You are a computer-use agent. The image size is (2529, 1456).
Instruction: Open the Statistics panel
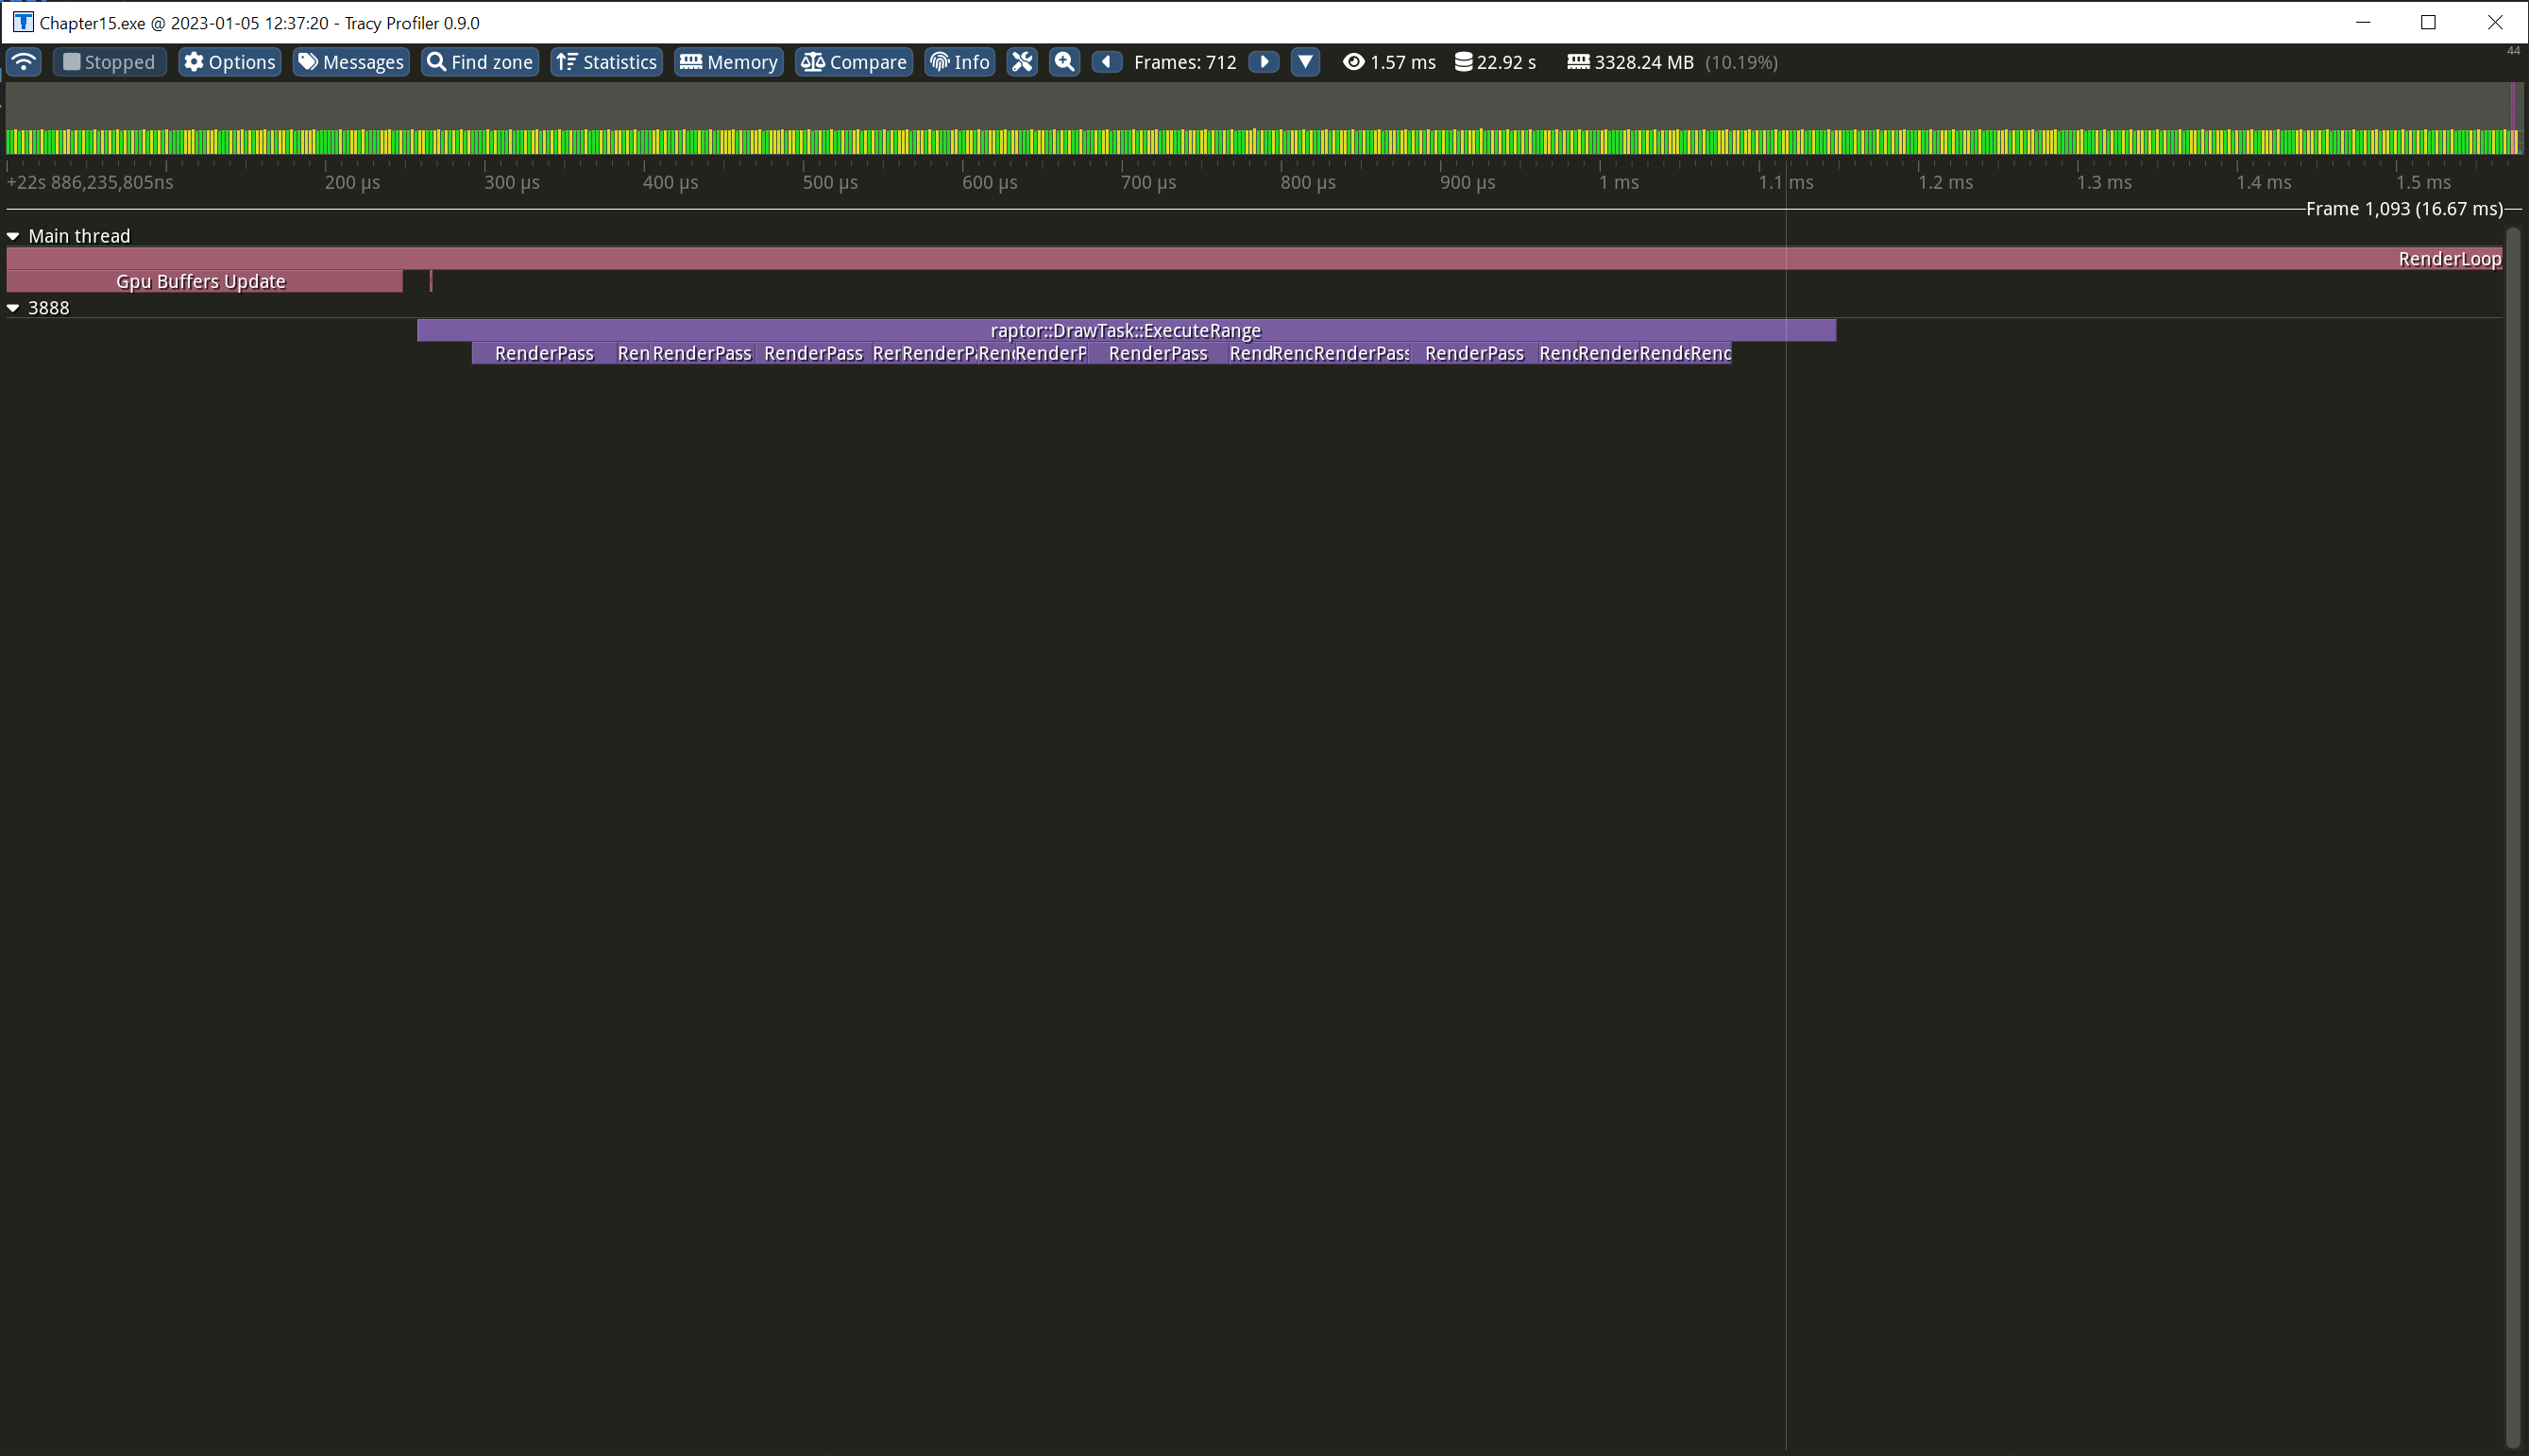pos(607,62)
